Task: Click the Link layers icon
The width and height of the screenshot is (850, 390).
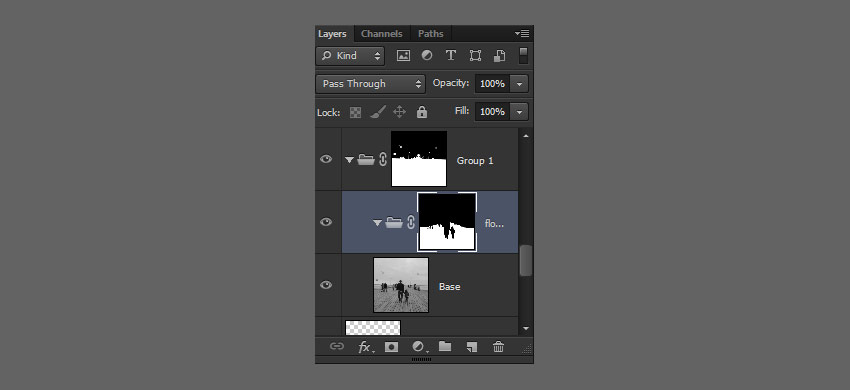Action: point(337,347)
